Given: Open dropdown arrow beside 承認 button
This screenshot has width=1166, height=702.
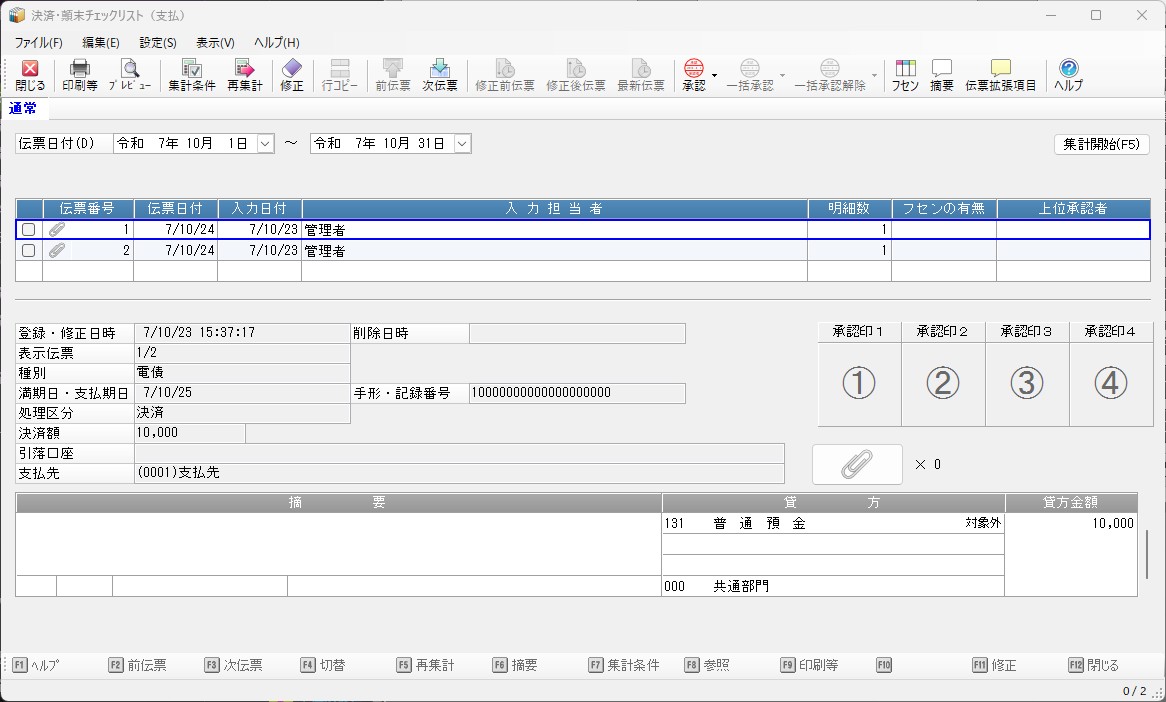Looking at the screenshot, I should 715,75.
